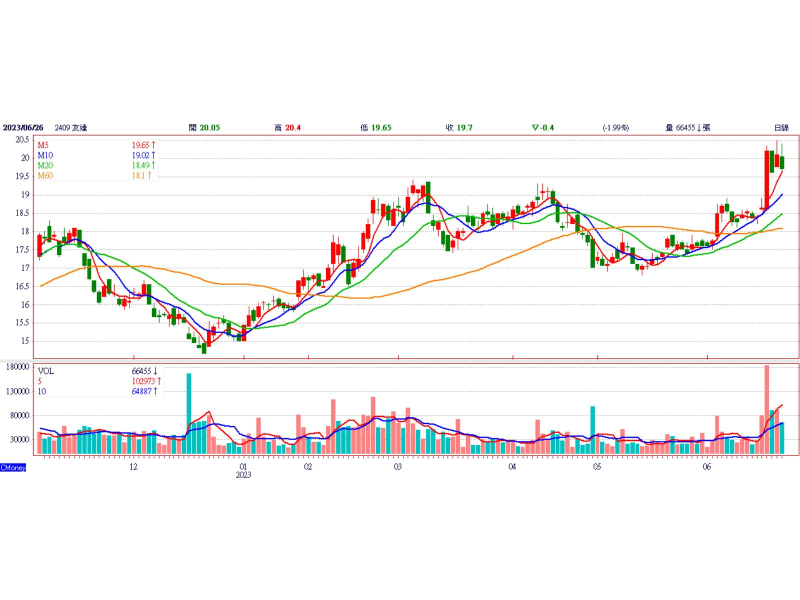Click the 日線 daily chart label
Viewport: 800px width, 600px height.
click(x=781, y=128)
